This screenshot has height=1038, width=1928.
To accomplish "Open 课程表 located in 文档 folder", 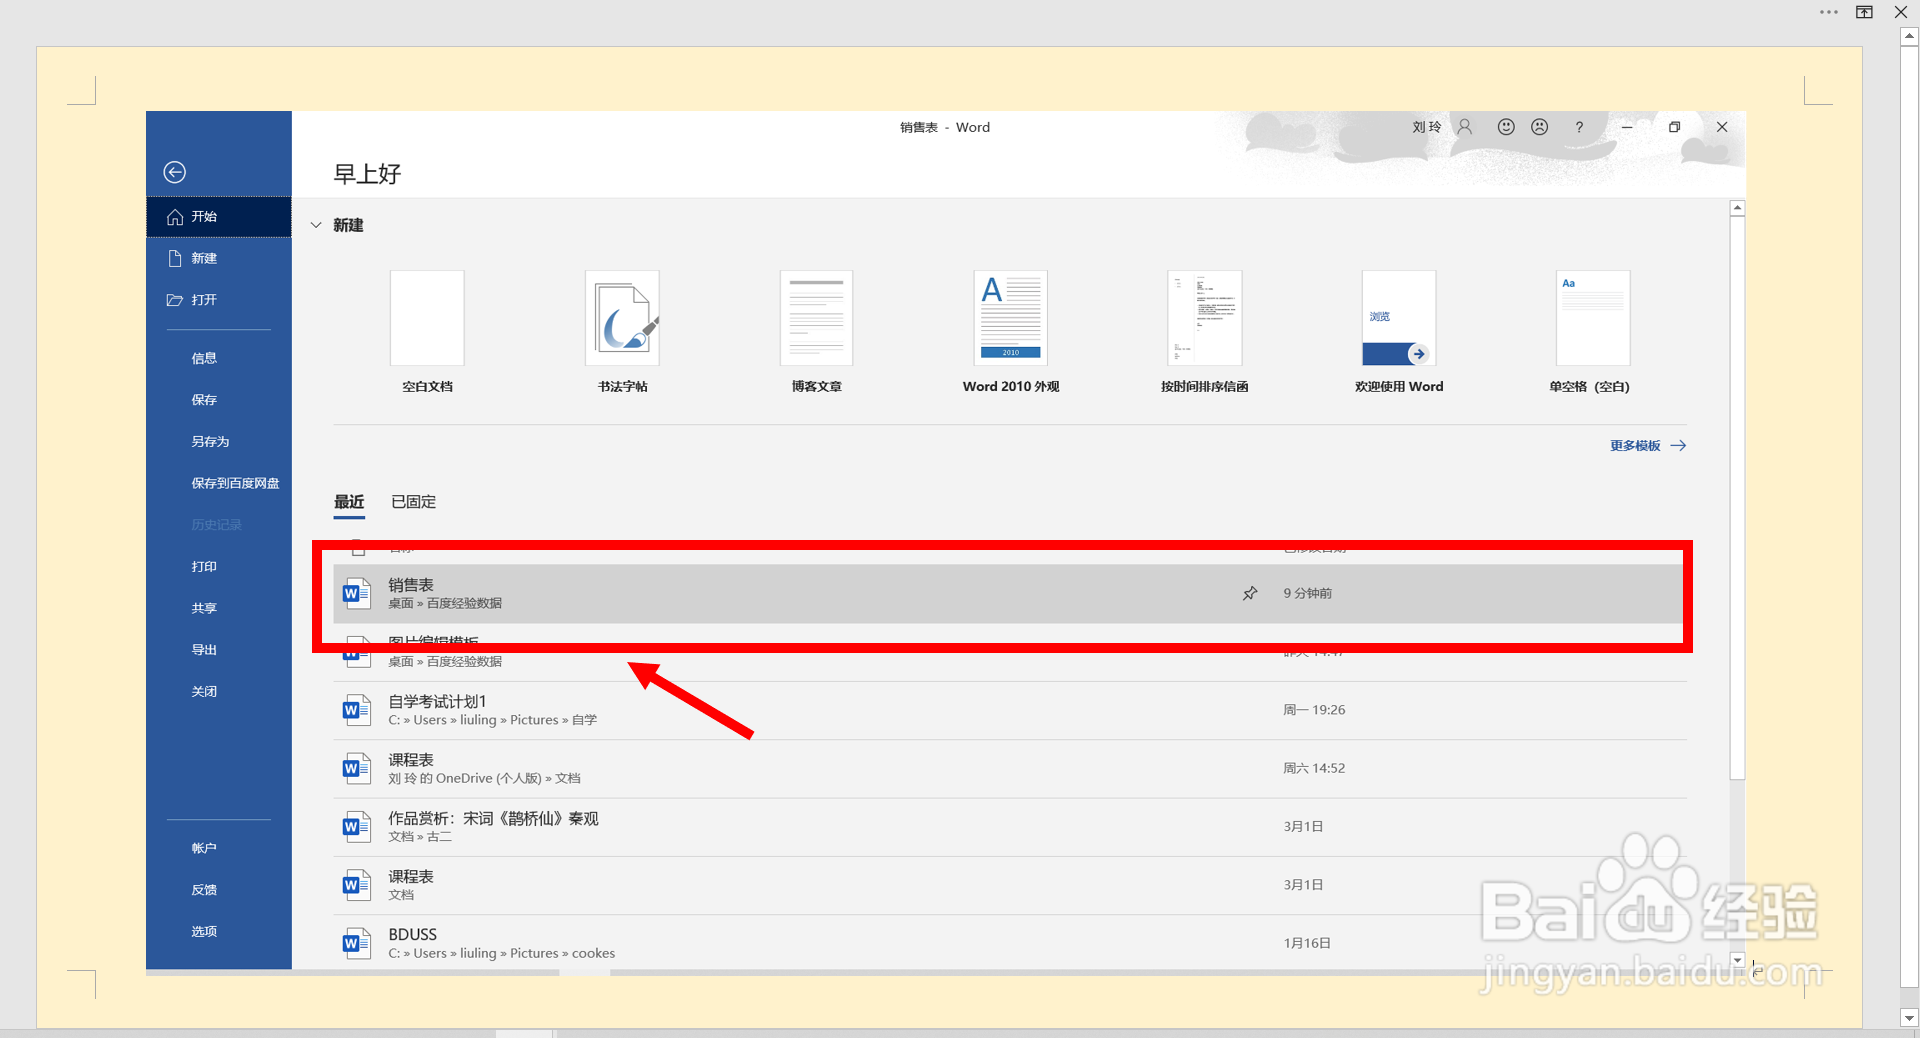I will pos(1010,886).
